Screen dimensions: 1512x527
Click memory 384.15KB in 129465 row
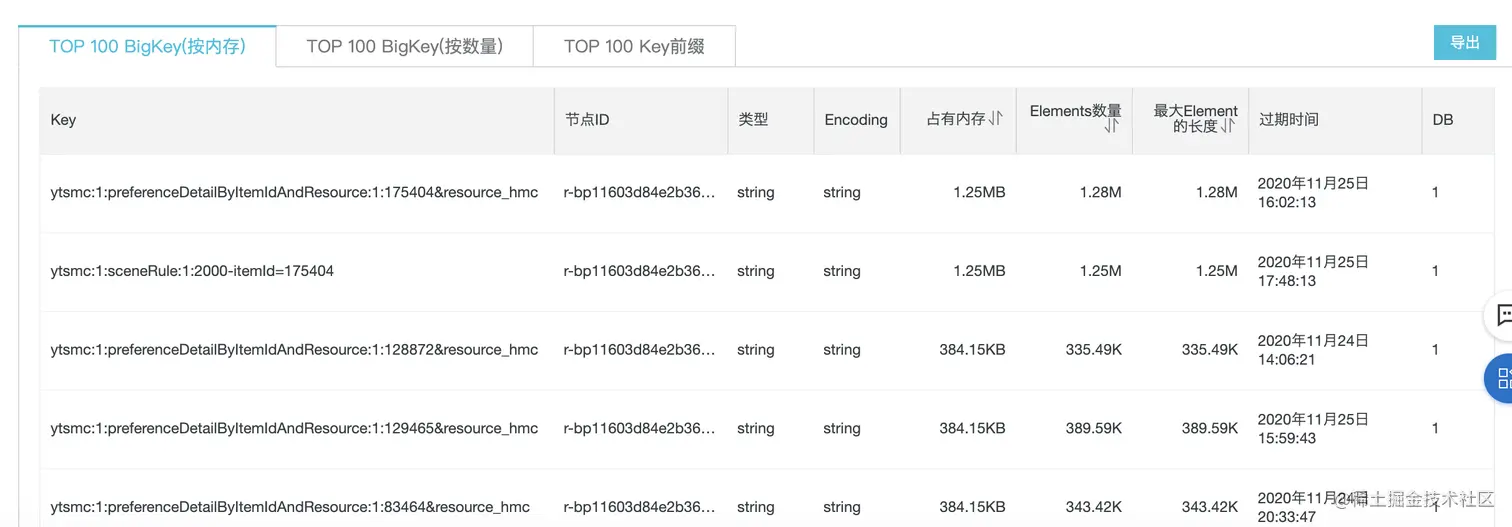click(x=972, y=428)
